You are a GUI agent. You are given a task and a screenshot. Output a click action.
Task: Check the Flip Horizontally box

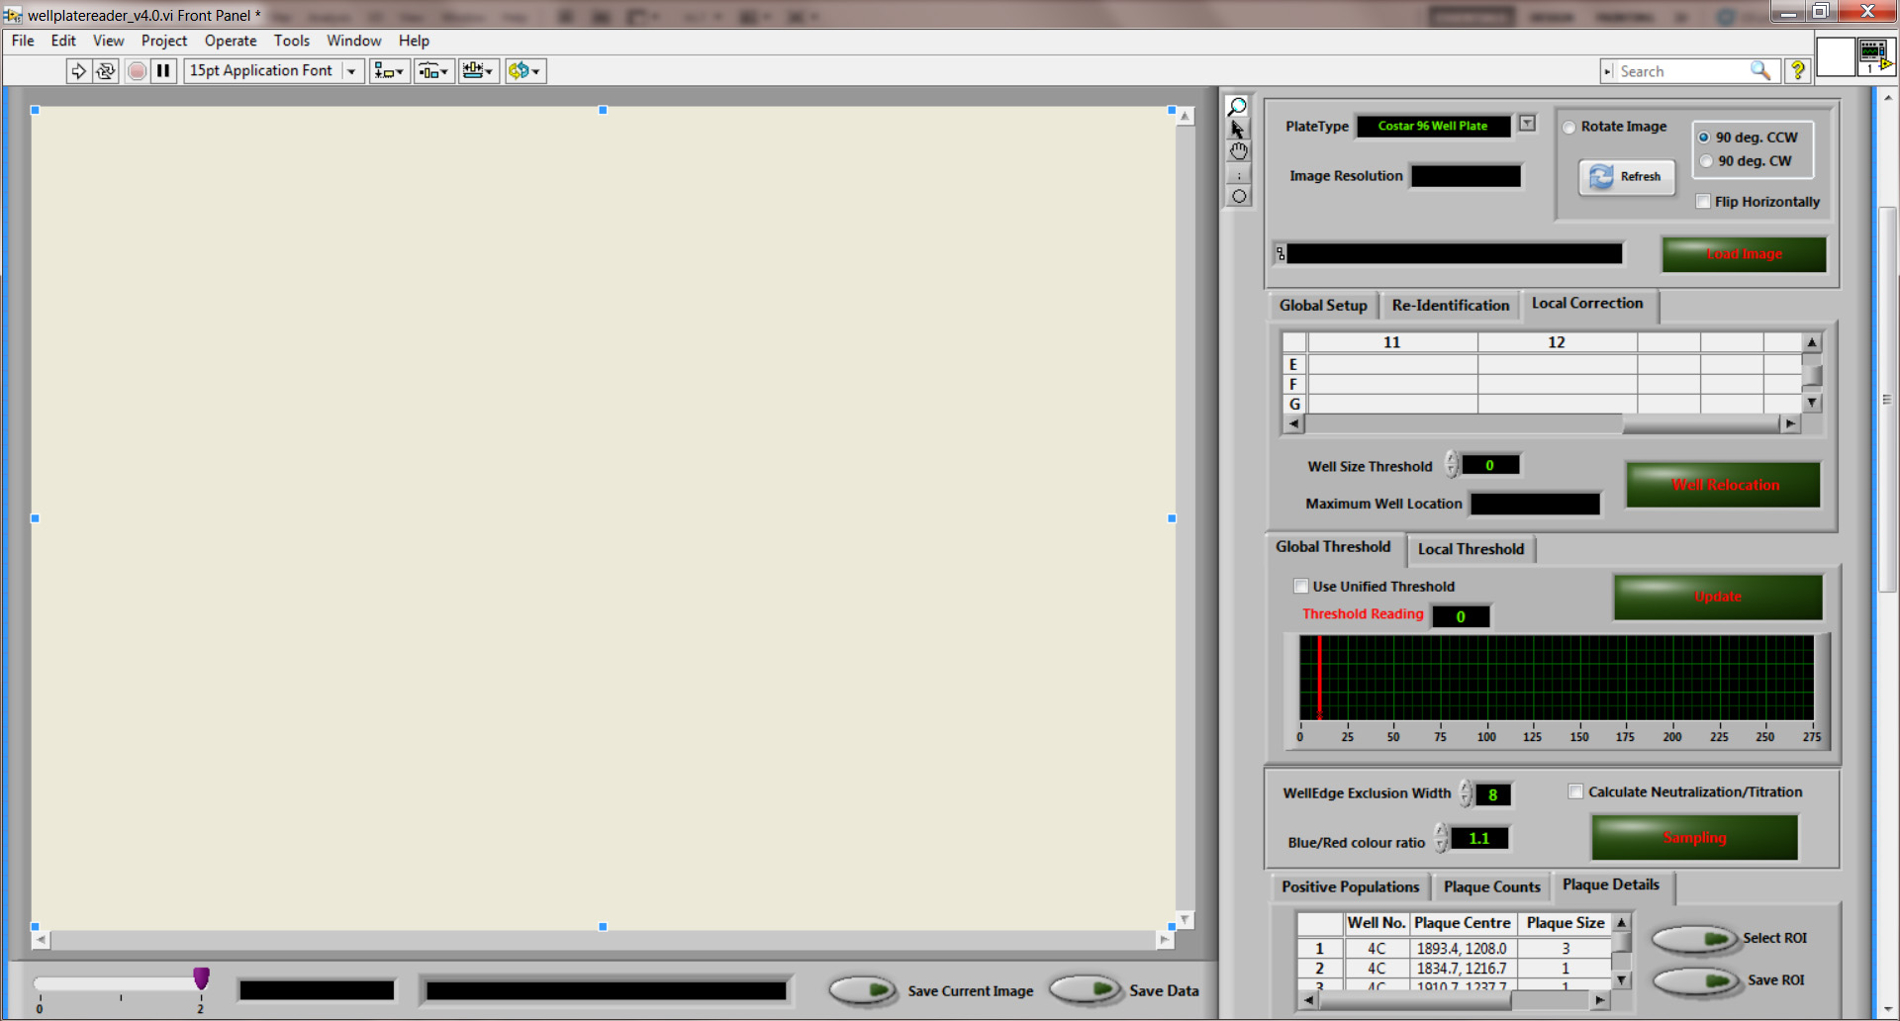click(x=1703, y=202)
